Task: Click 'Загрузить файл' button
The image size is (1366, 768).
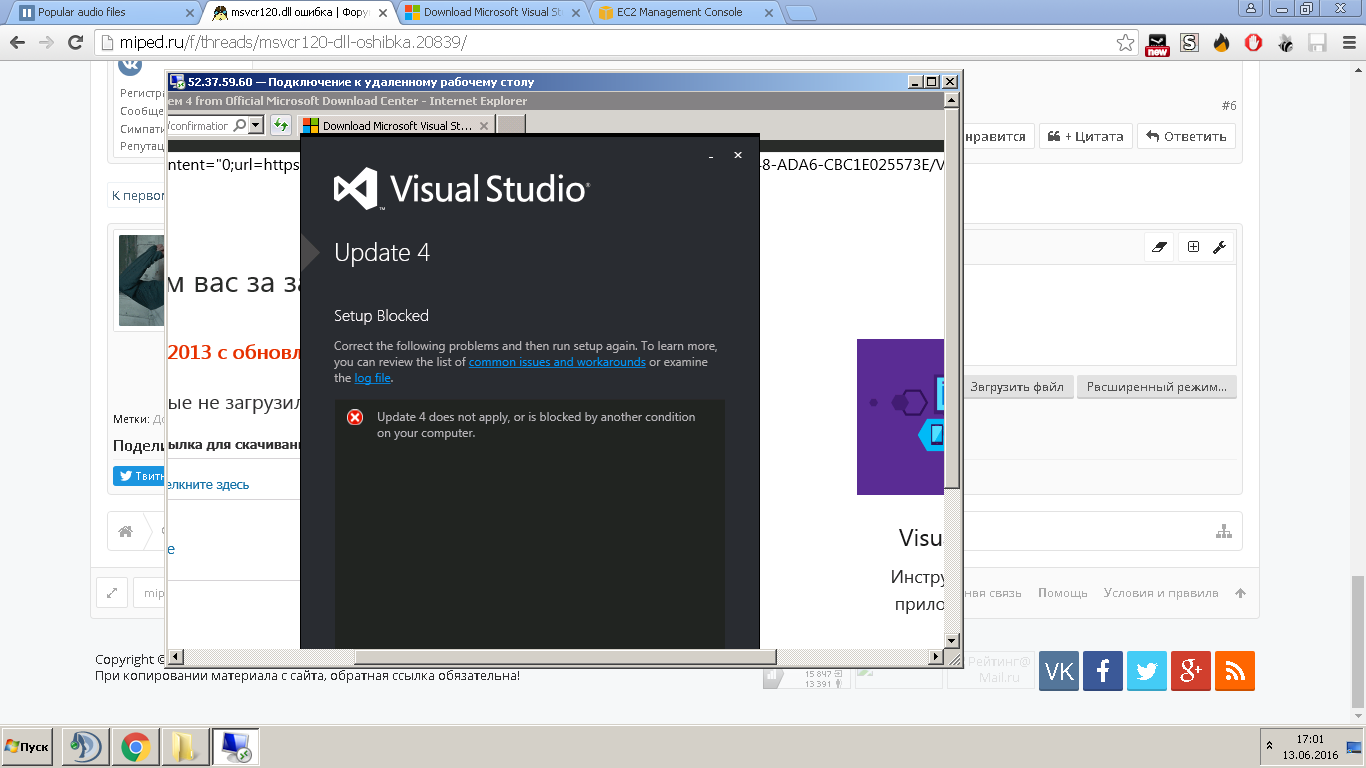Action: [1017, 387]
